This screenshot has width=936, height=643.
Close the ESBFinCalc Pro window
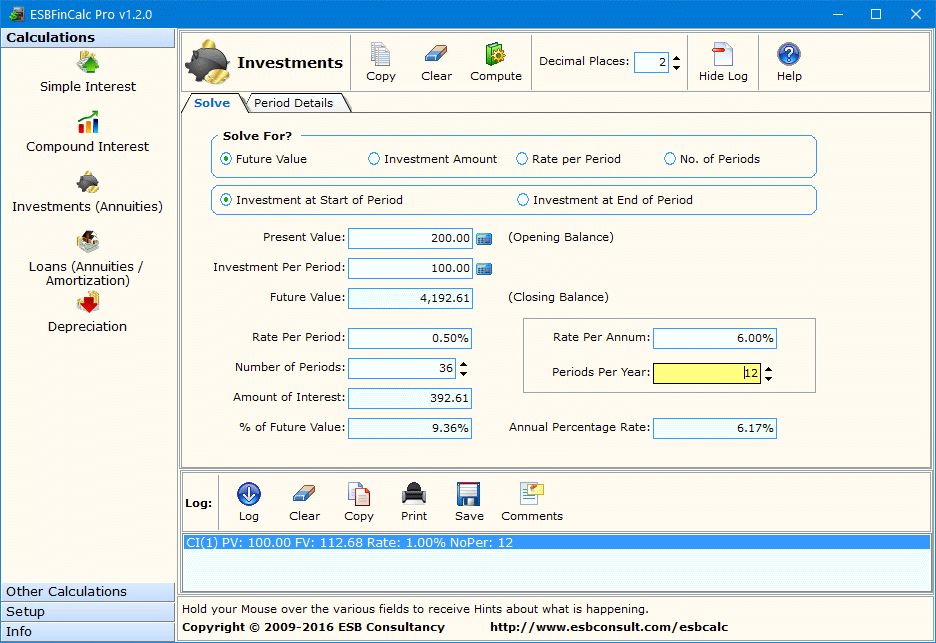tap(916, 14)
